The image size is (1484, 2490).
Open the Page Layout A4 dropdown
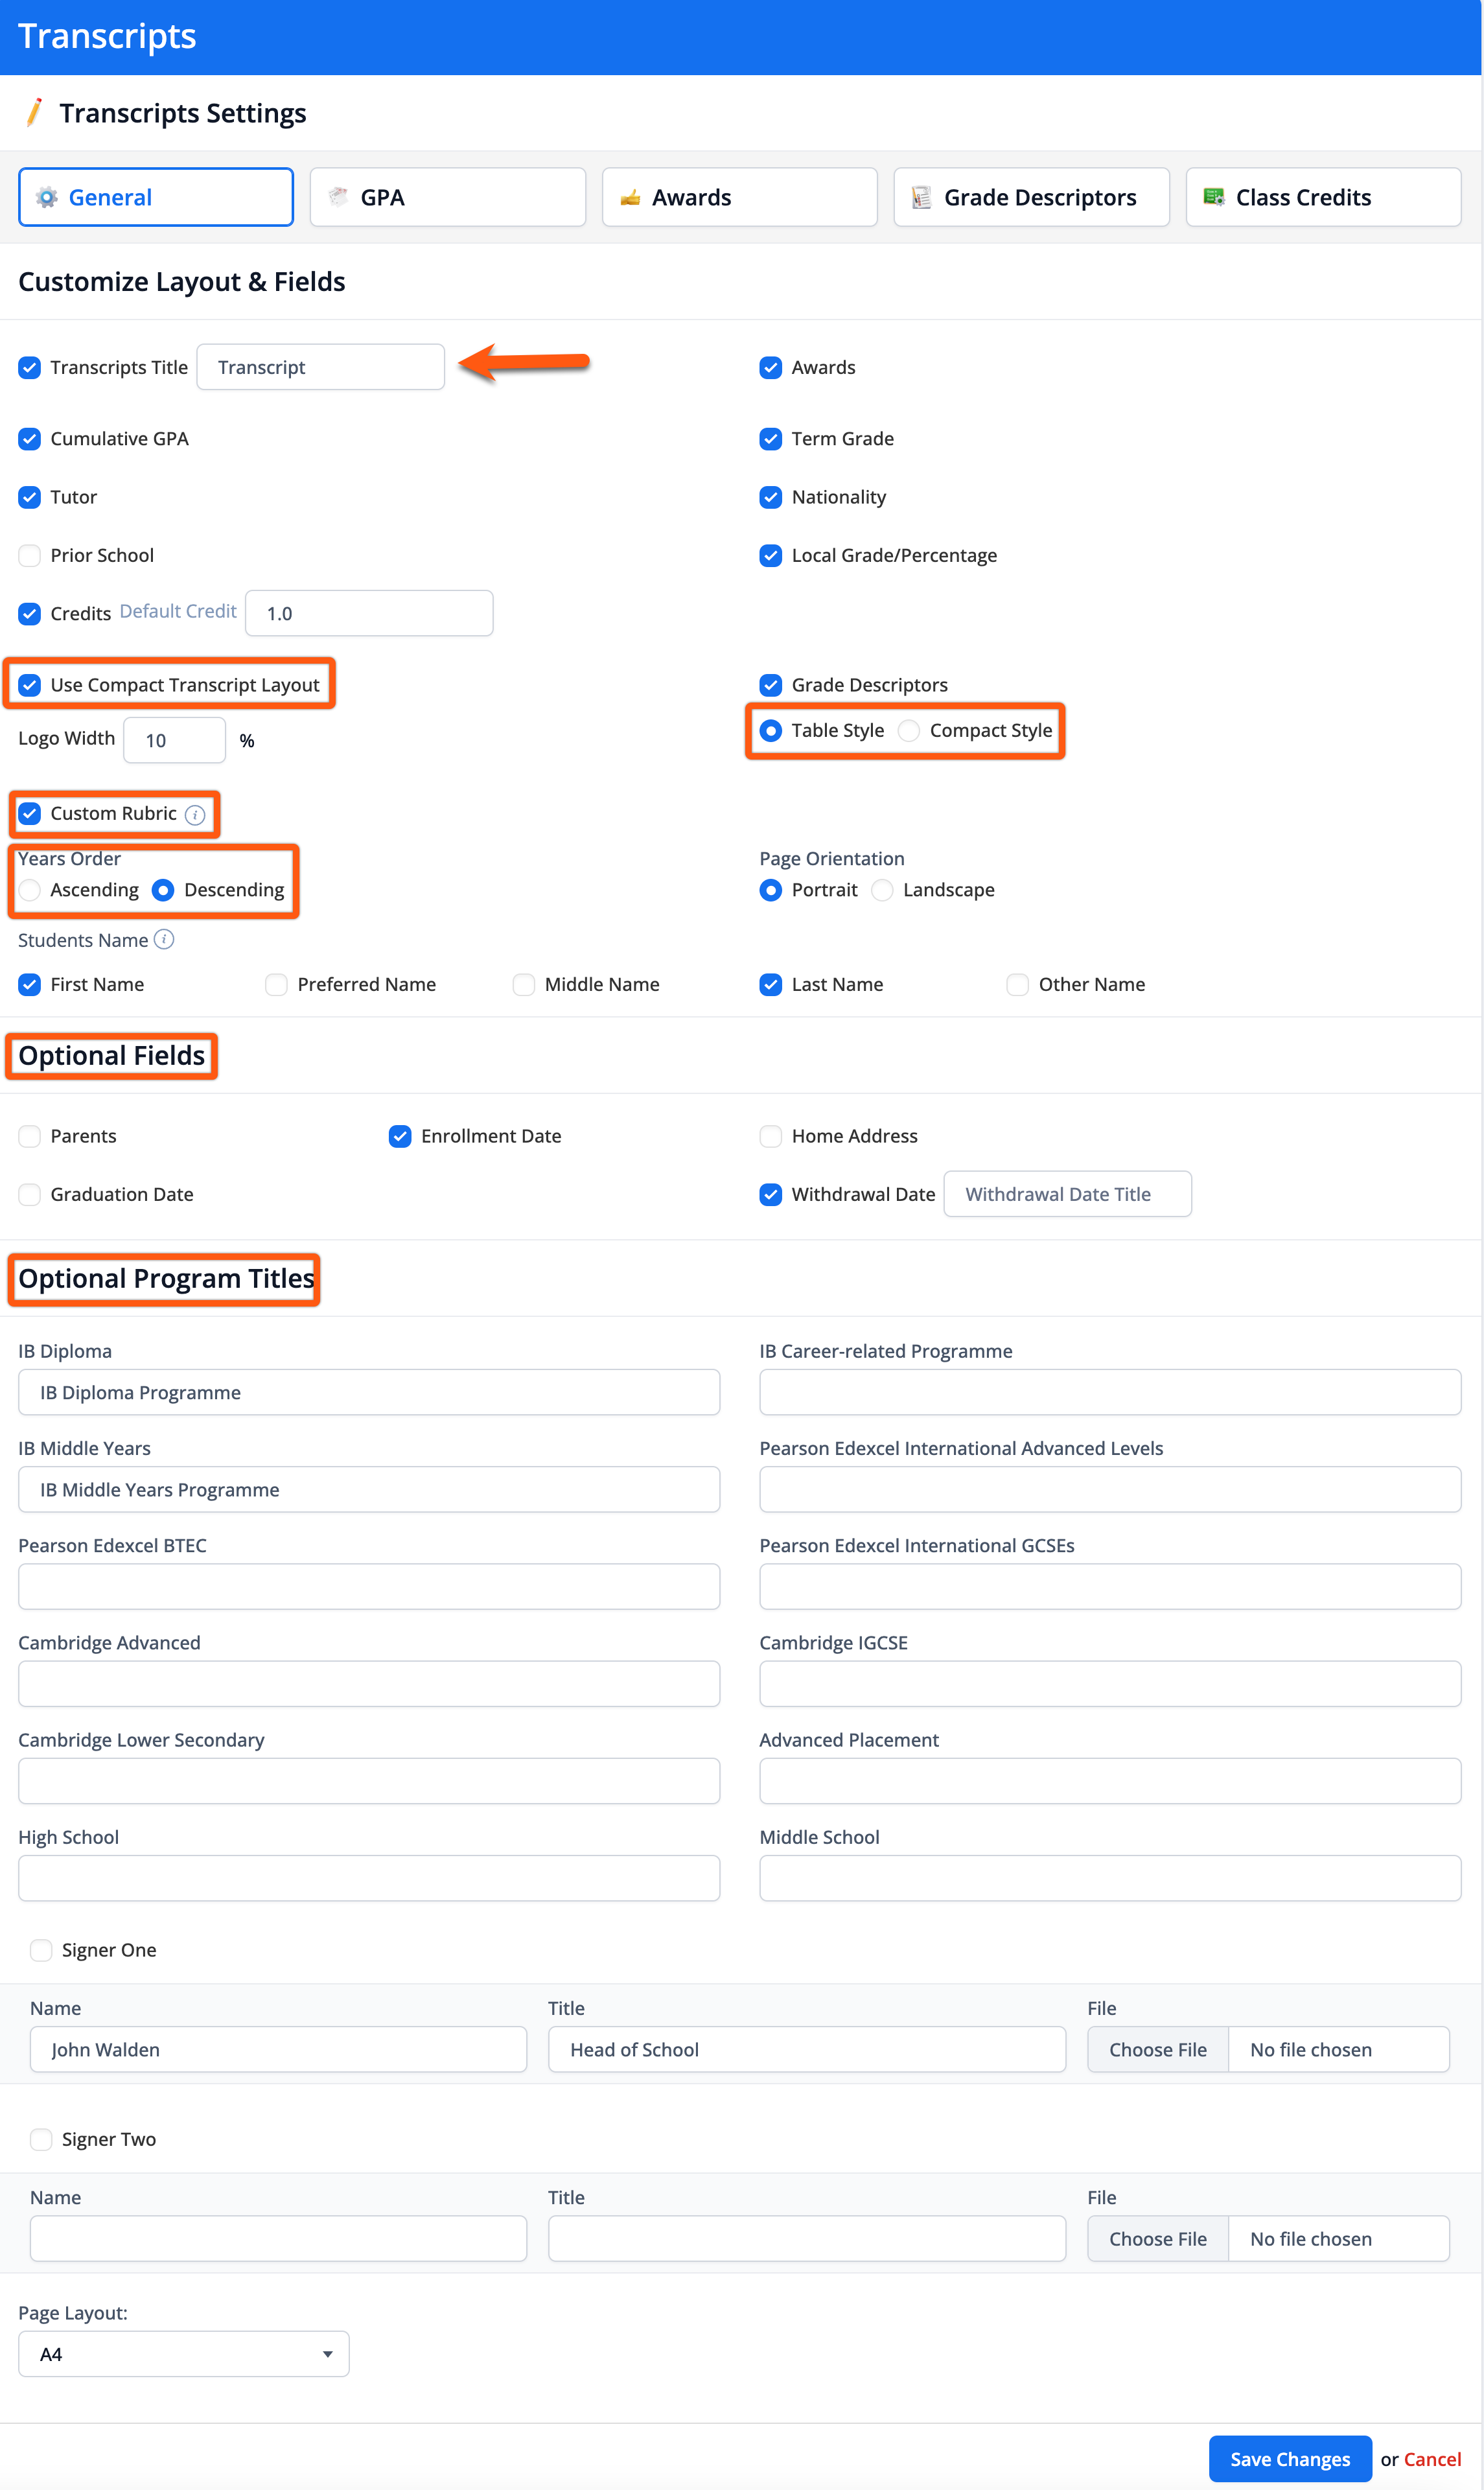point(184,2353)
